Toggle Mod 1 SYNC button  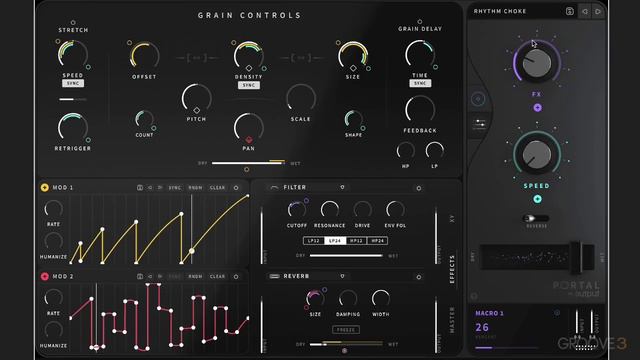point(175,188)
